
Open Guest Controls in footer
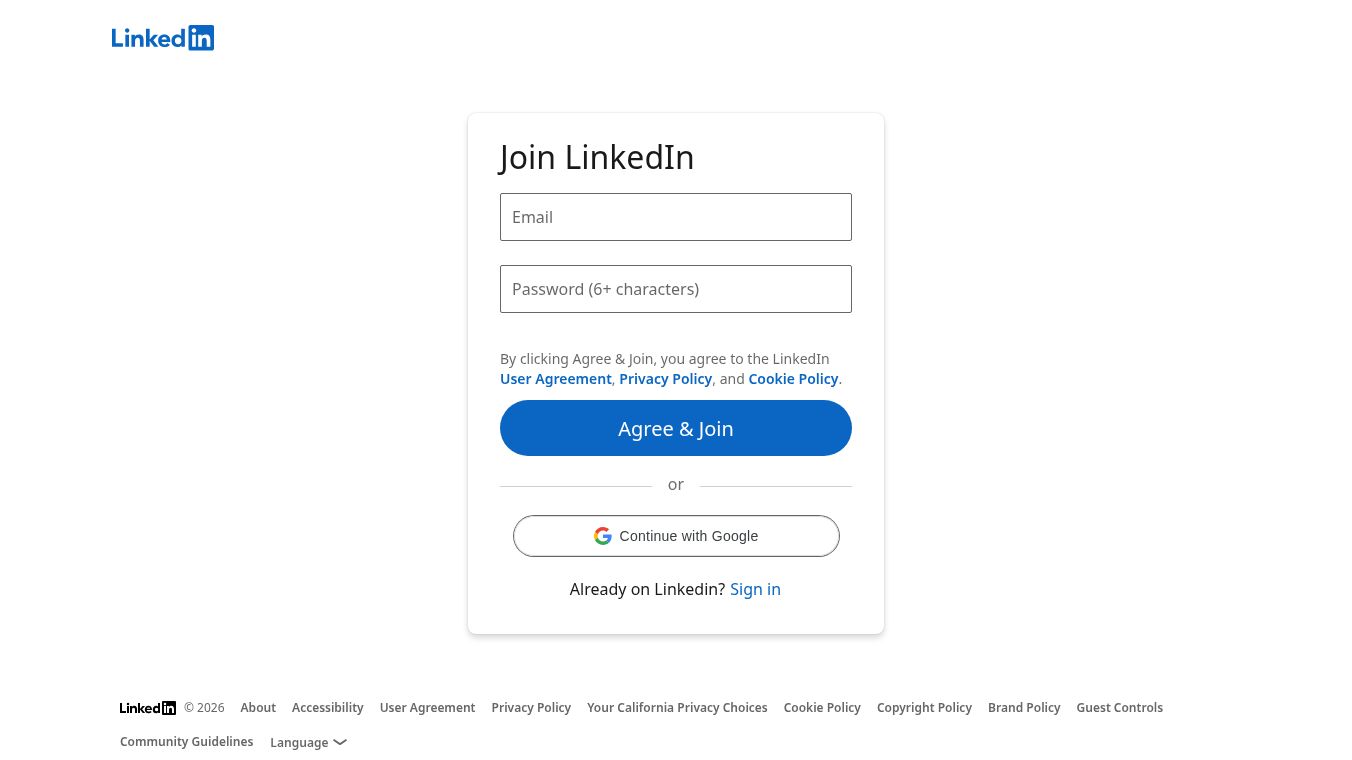(1119, 708)
